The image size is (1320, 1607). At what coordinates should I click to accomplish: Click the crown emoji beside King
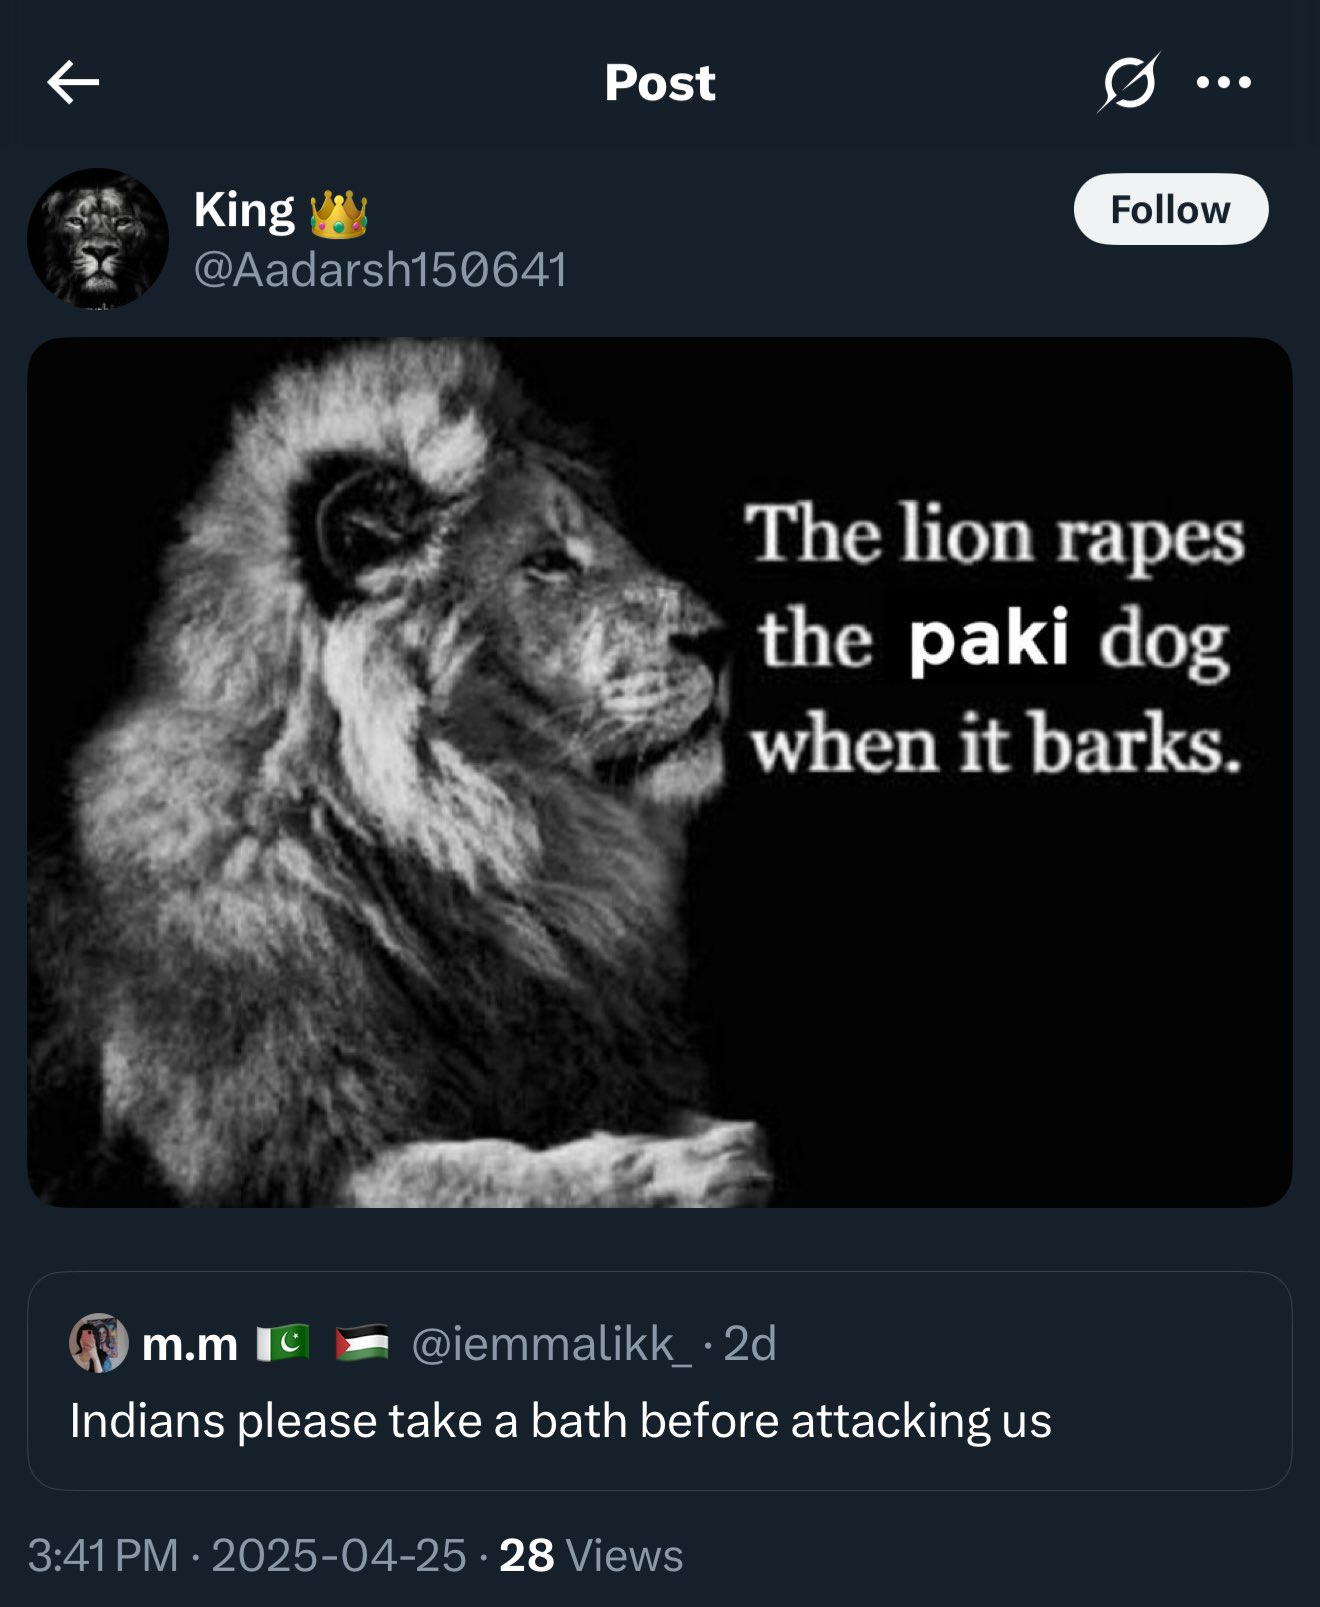pyautogui.click(x=339, y=213)
